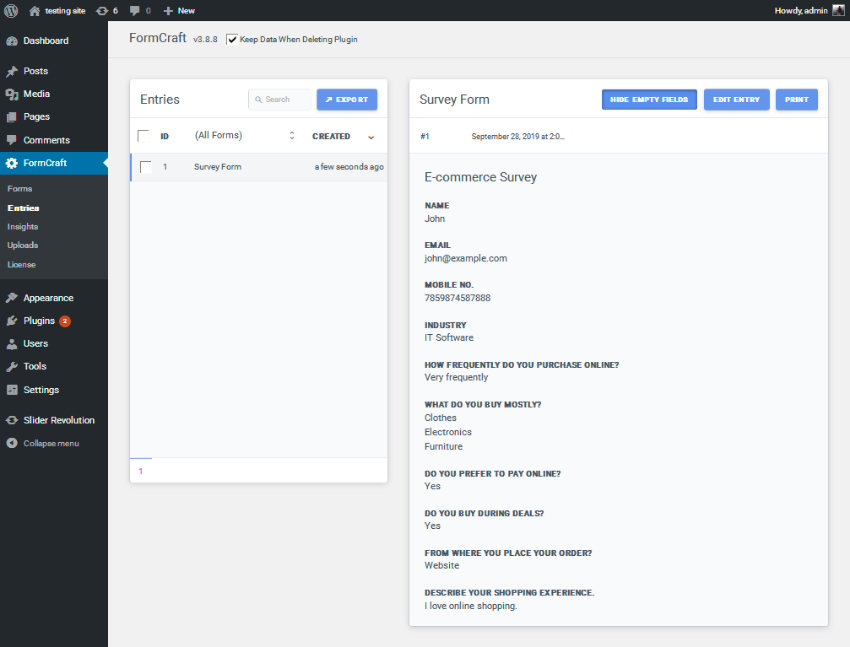Click the EXPORT button
This screenshot has width=850, height=647.
click(x=346, y=99)
